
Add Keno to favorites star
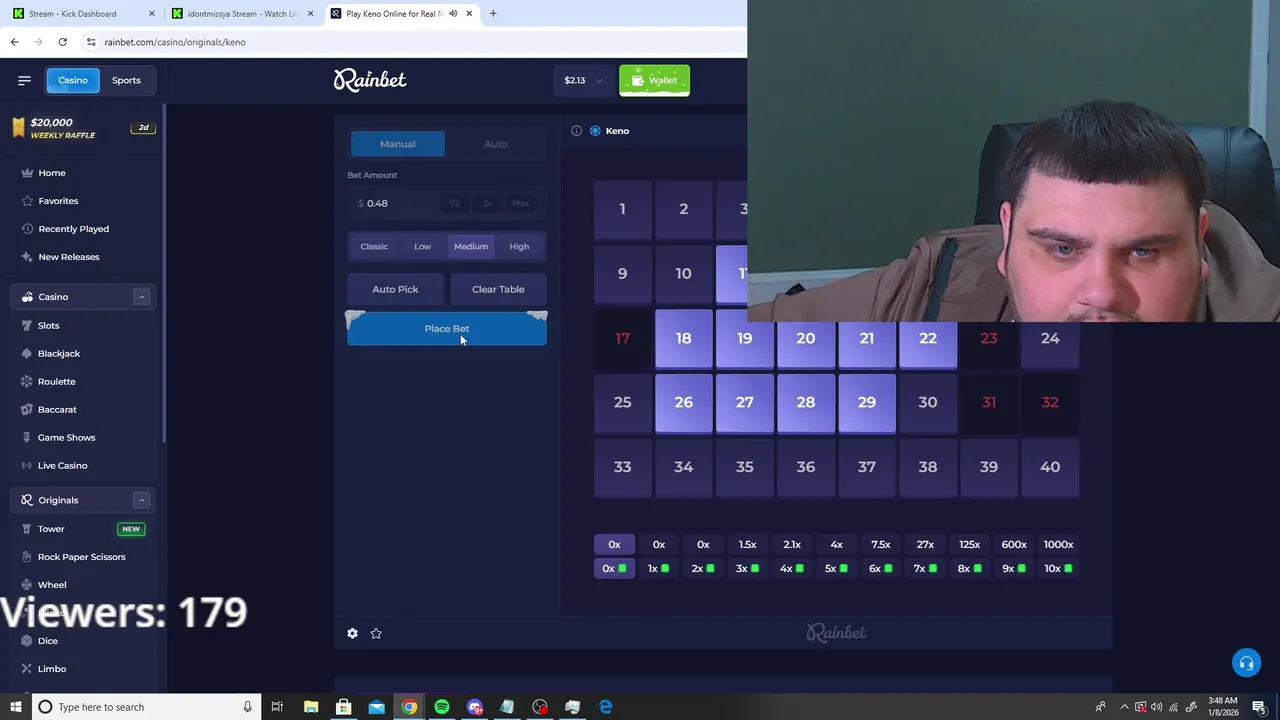pos(376,633)
